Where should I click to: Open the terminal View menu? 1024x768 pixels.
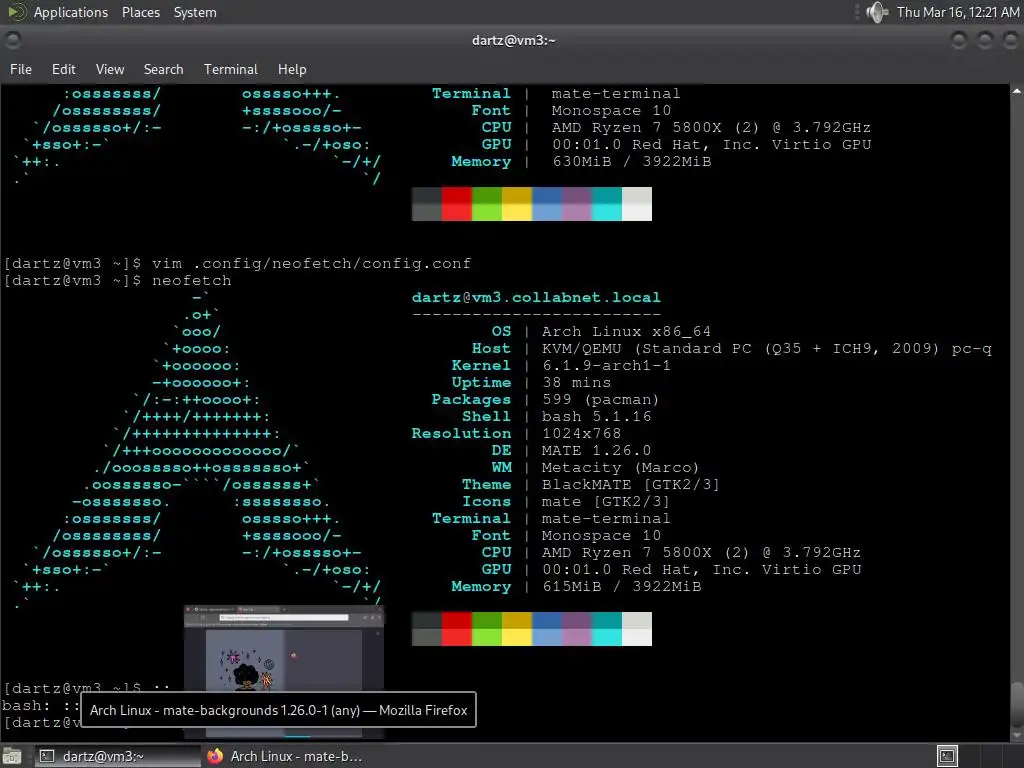(110, 69)
